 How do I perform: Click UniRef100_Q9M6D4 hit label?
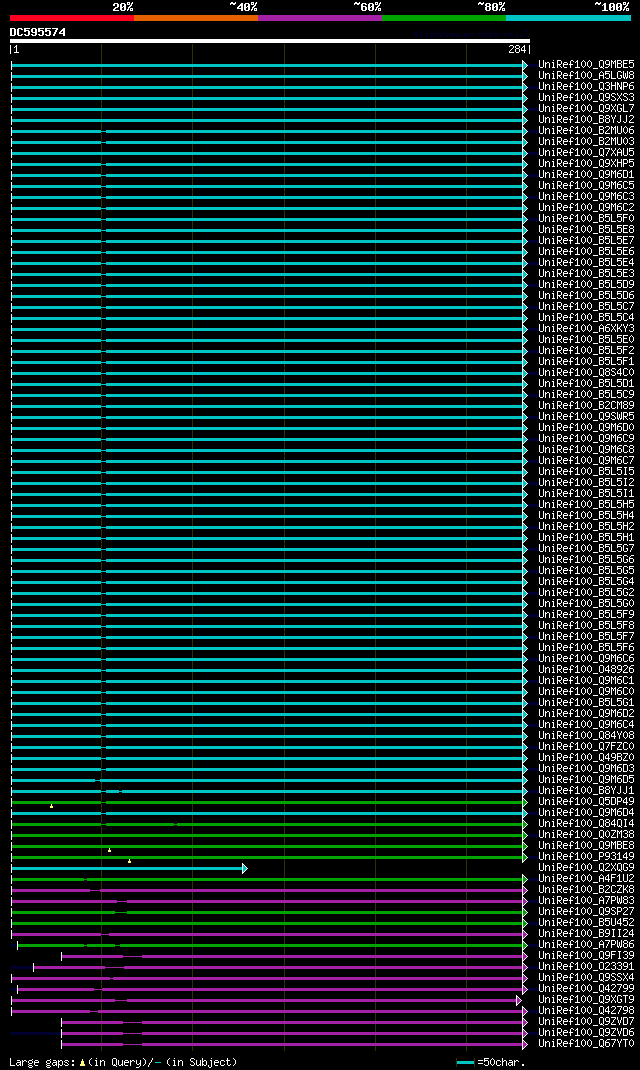(x=586, y=813)
